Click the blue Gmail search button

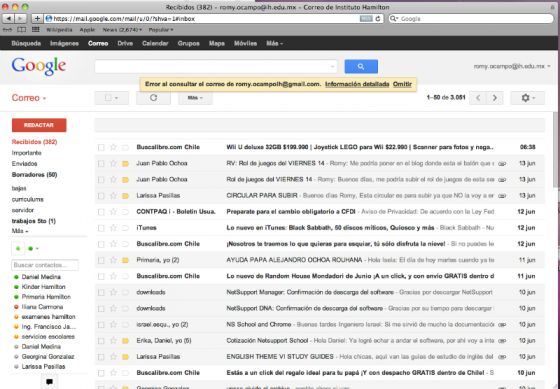361,66
